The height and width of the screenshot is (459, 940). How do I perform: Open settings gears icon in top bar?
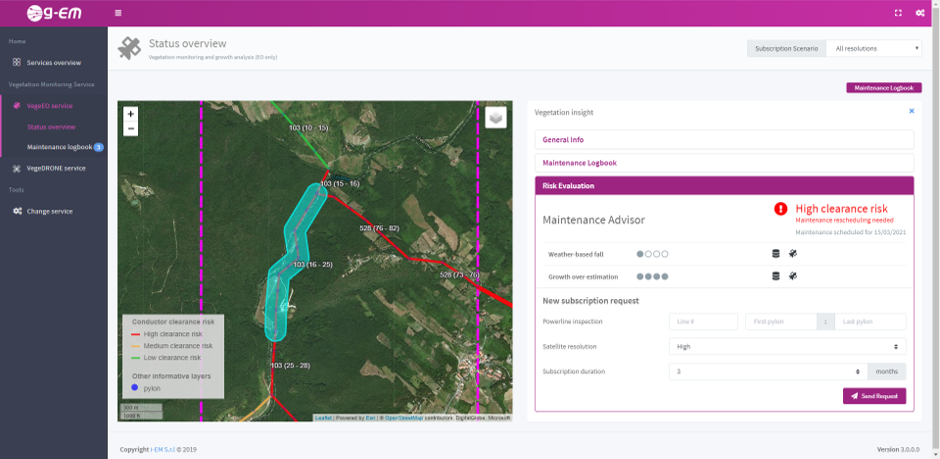pos(920,13)
